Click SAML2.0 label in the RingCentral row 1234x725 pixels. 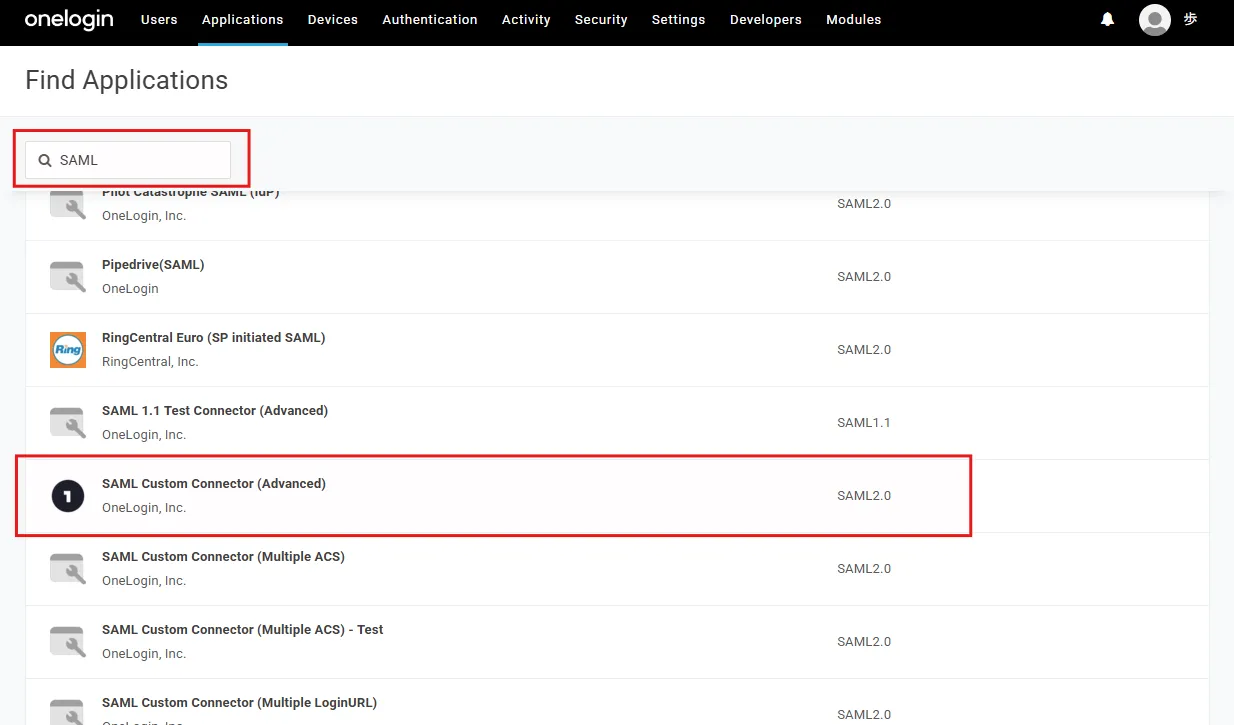[x=864, y=350]
